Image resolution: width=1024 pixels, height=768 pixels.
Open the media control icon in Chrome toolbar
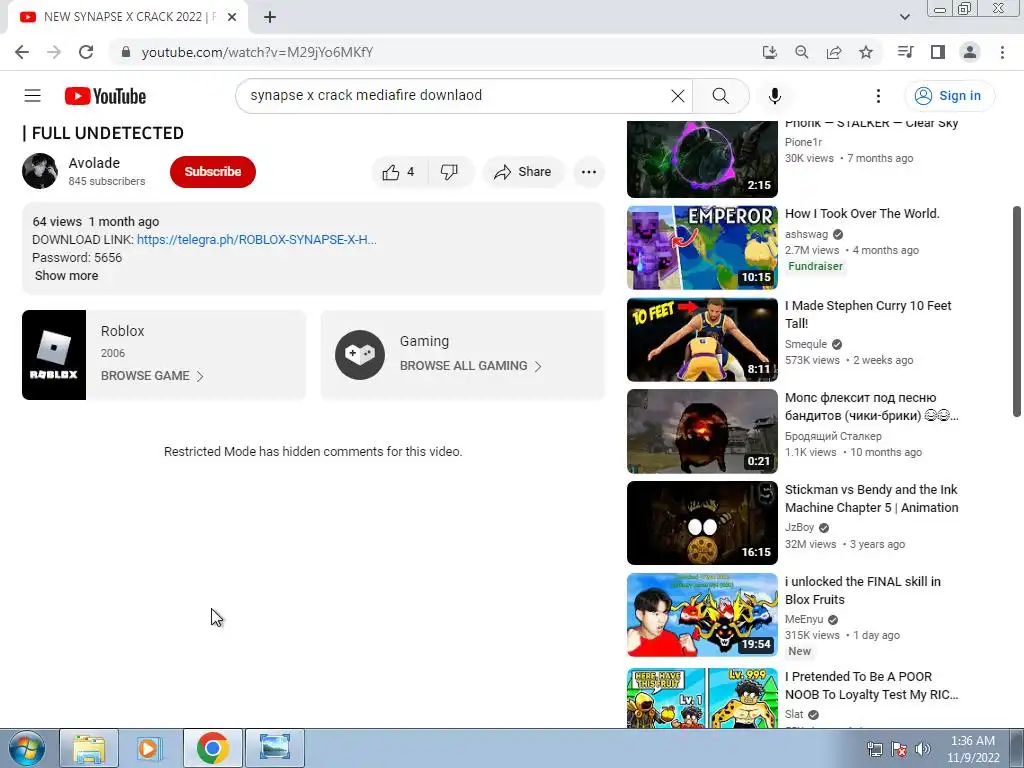click(x=905, y=52)
